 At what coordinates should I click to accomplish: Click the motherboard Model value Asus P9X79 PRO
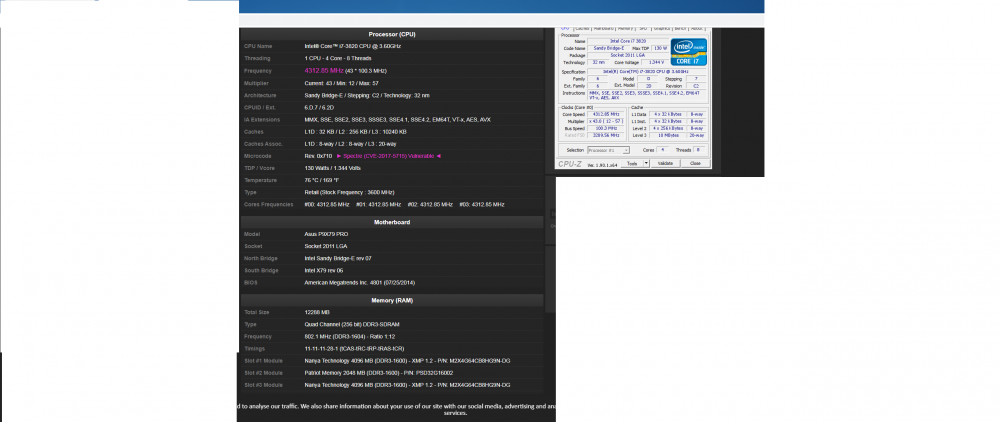point(327,235)
